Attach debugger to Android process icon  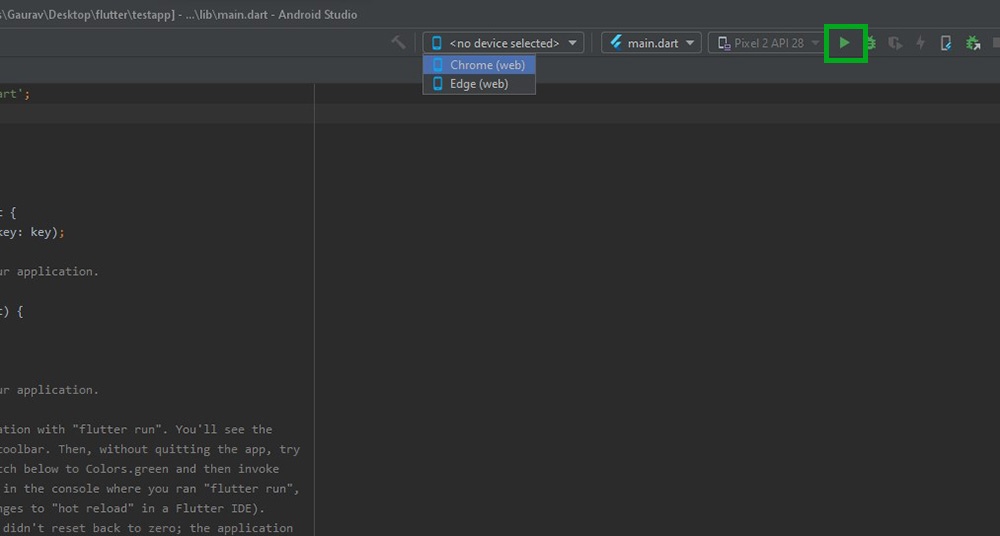point(973,43)
